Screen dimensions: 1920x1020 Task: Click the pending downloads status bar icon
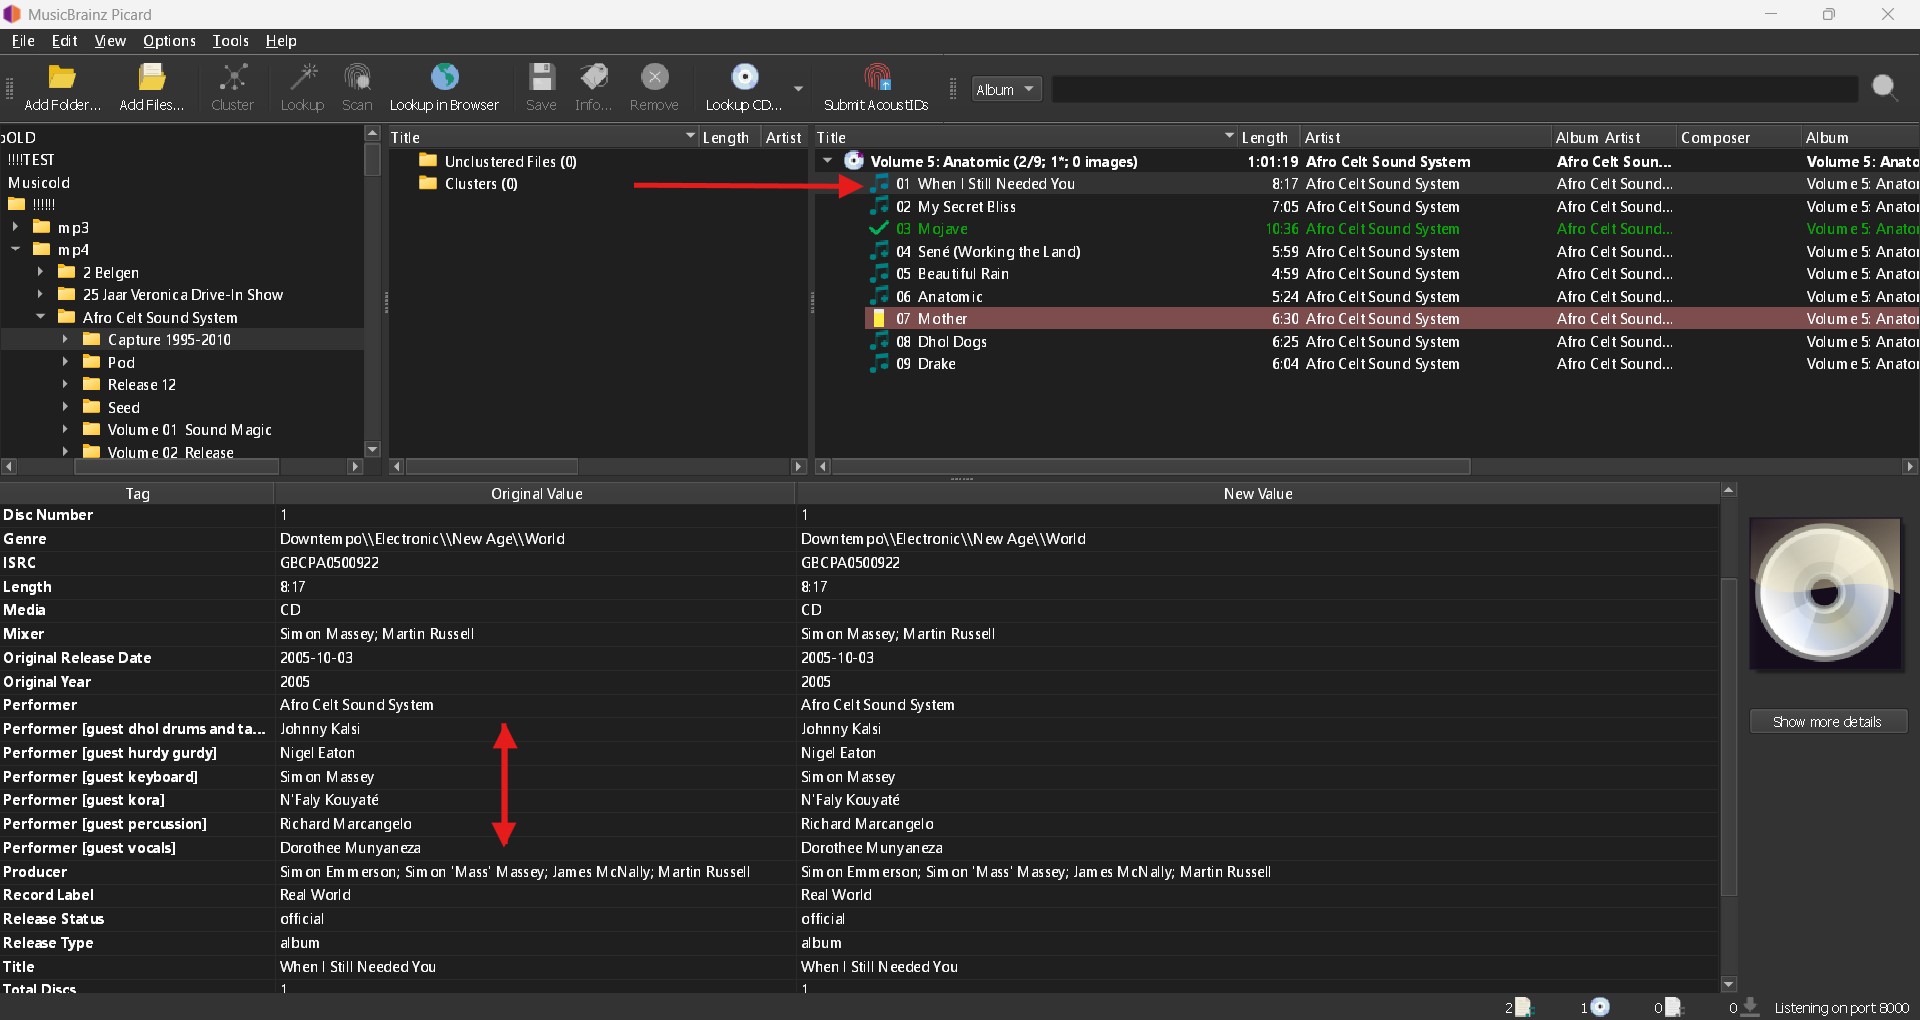tap(1750, 1007)
